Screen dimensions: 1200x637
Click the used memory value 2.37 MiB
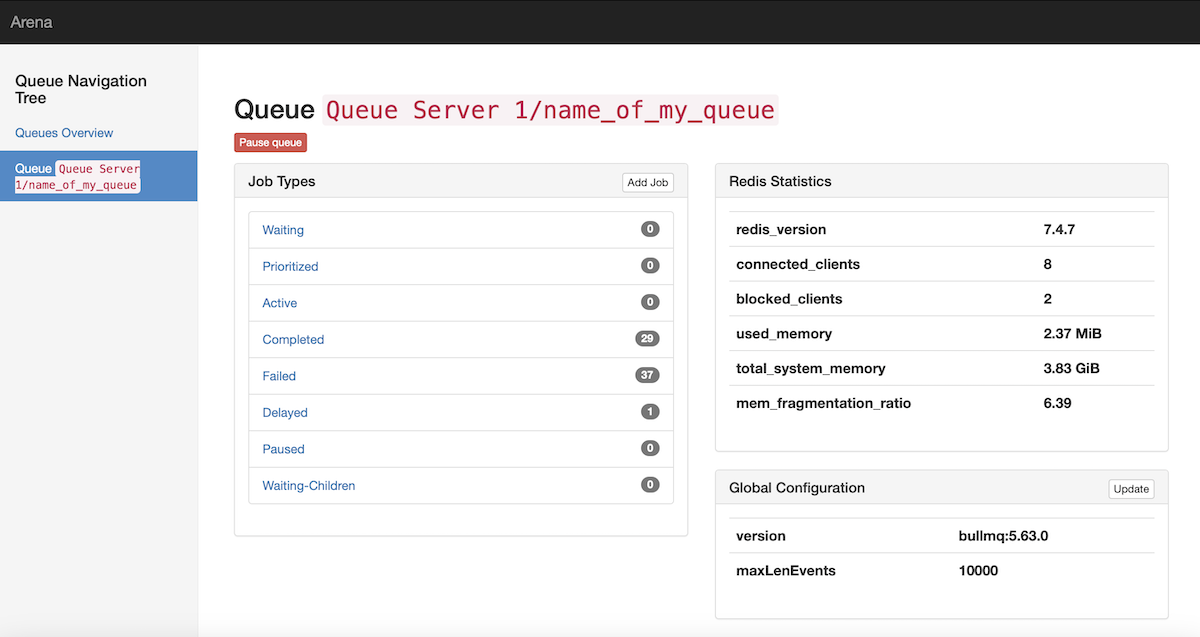1072,334
